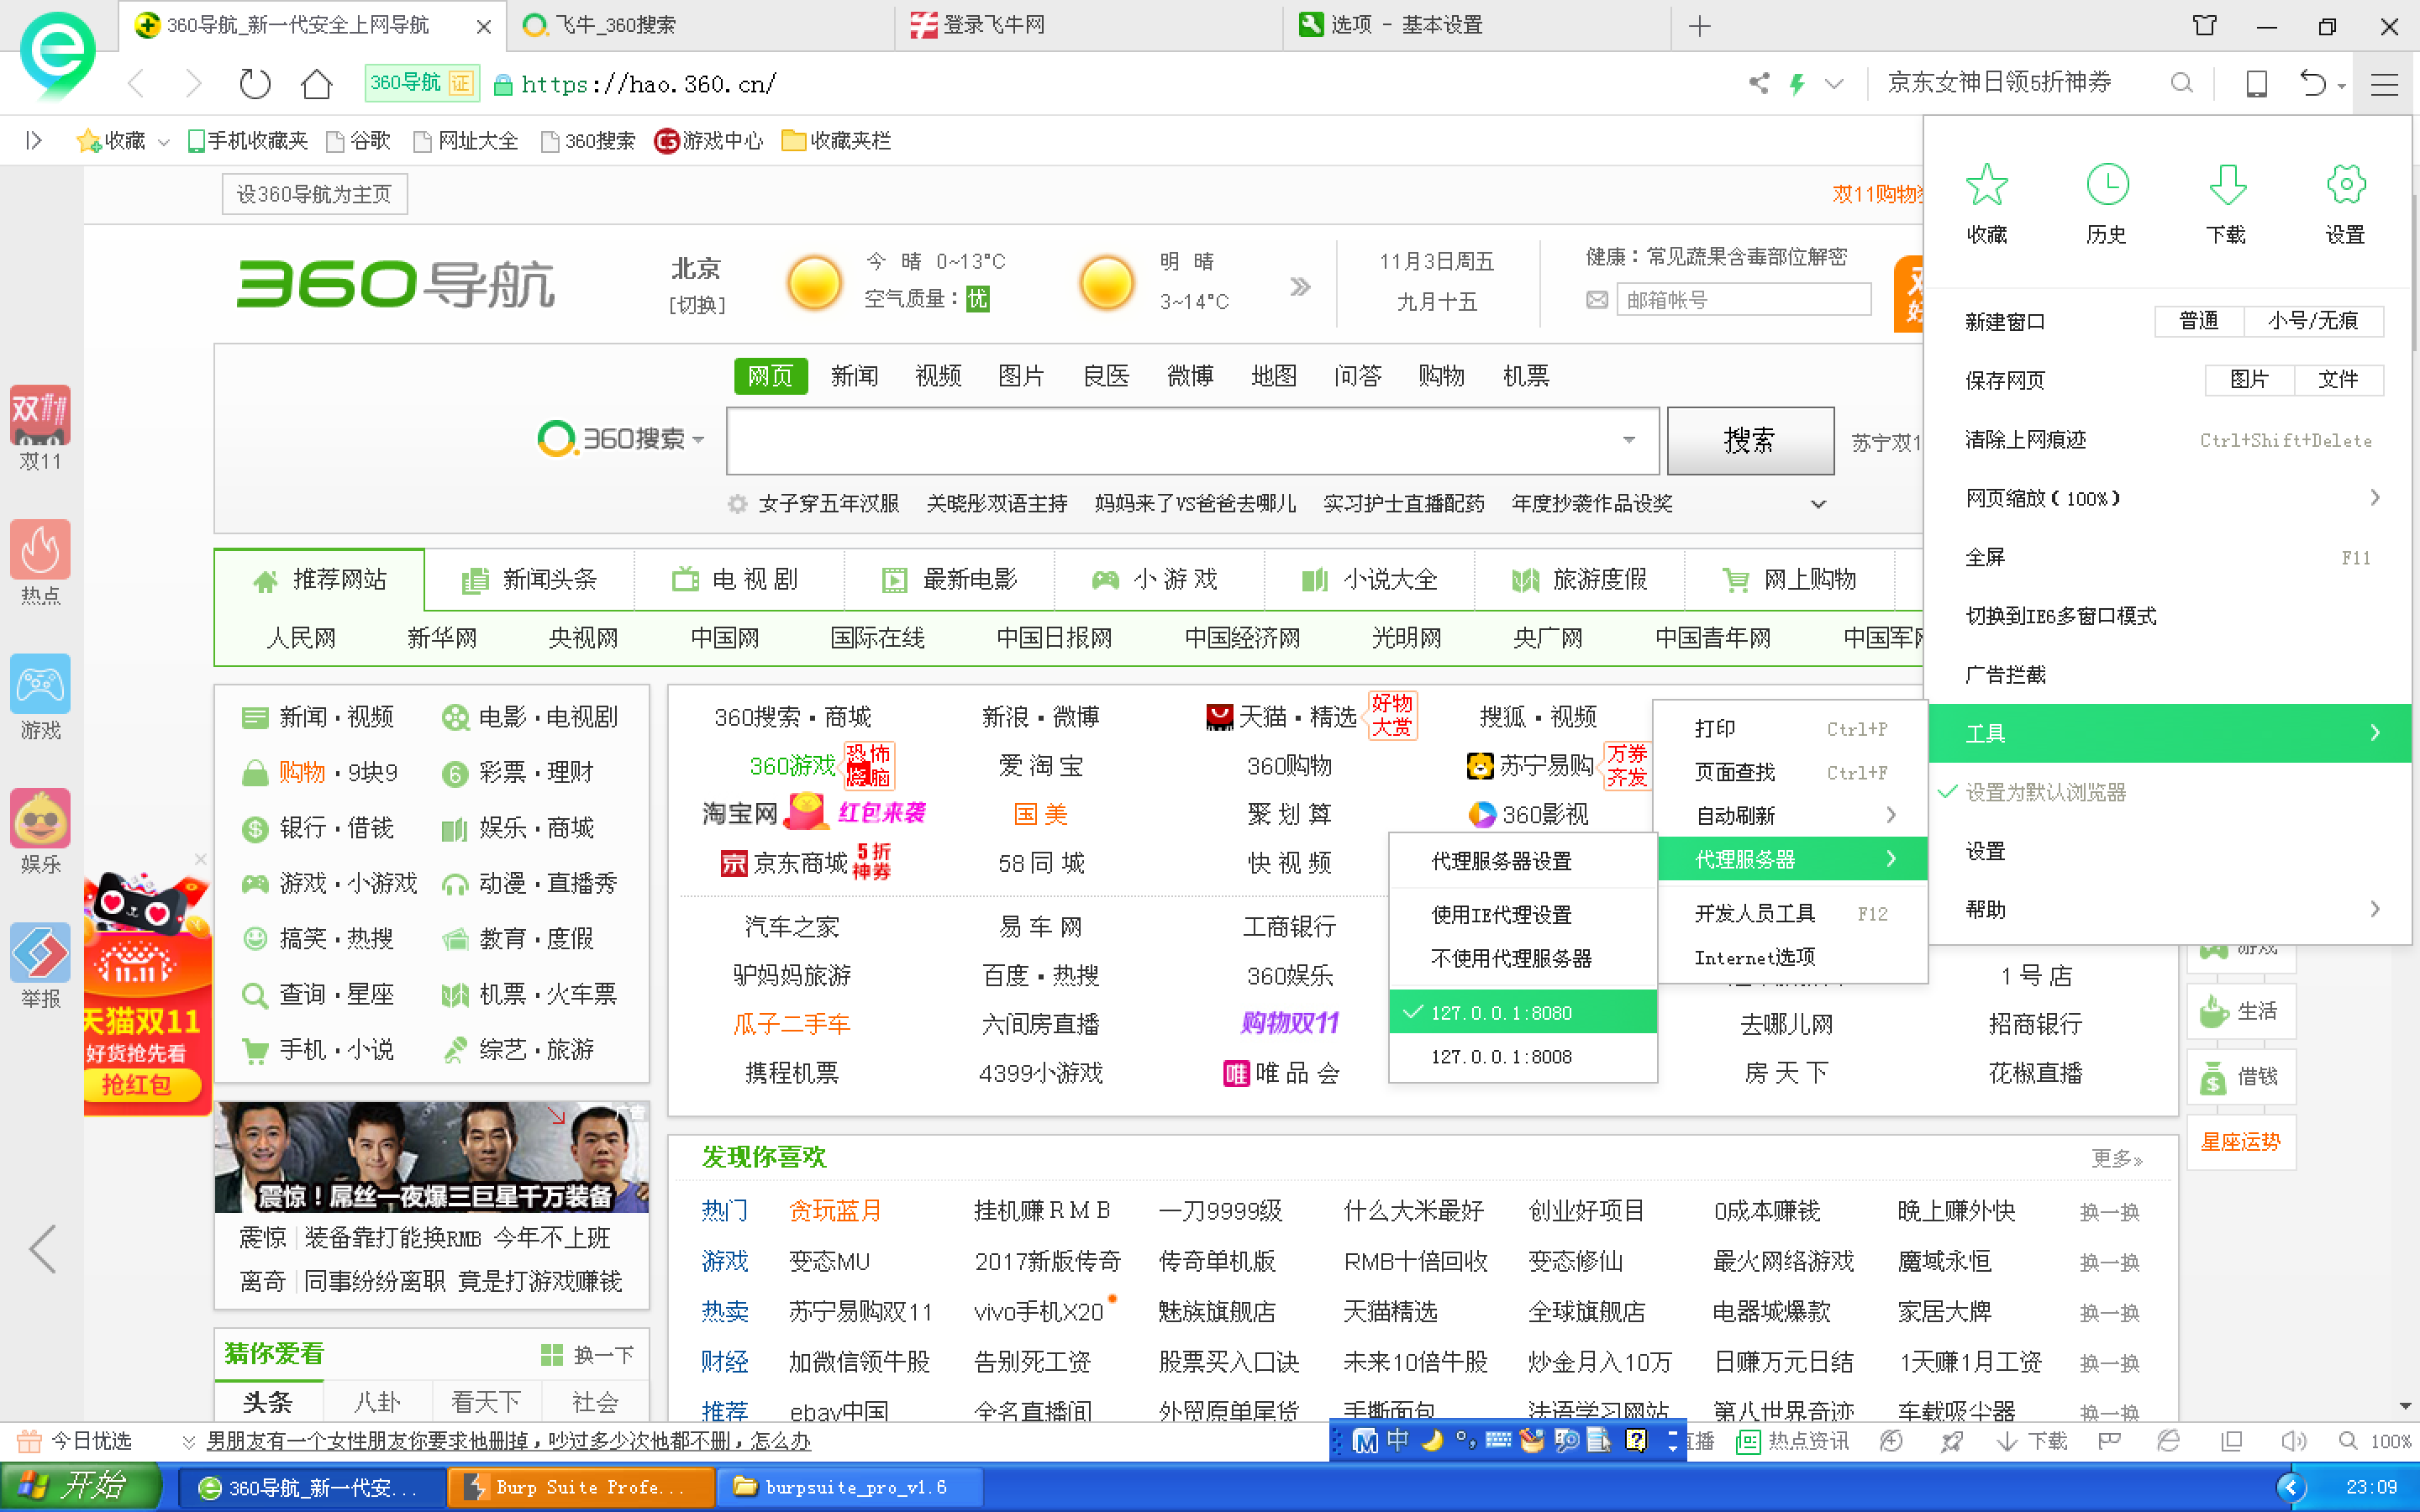
Task: Click the 游戏中心 bookmark icon
Action: (666, 141)
